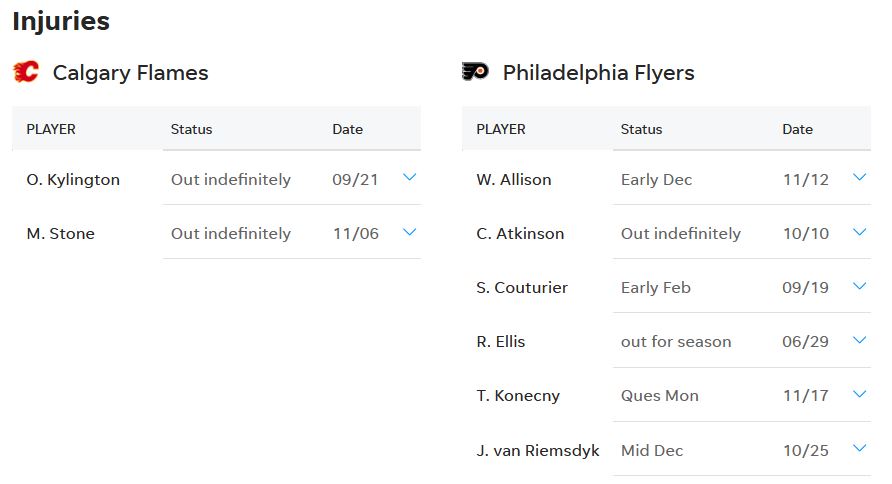
Task: Expand M. Stone injury details chevron
Action: (x=409, y=232)
